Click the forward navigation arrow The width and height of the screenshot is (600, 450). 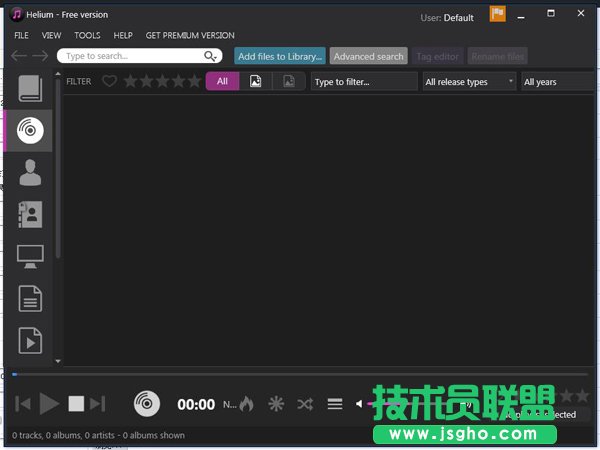[40, 56]
